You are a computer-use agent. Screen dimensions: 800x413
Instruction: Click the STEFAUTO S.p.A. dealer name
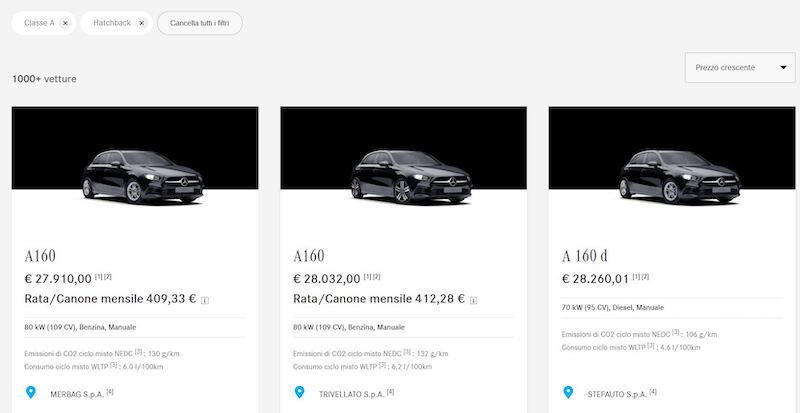(617, 394)
